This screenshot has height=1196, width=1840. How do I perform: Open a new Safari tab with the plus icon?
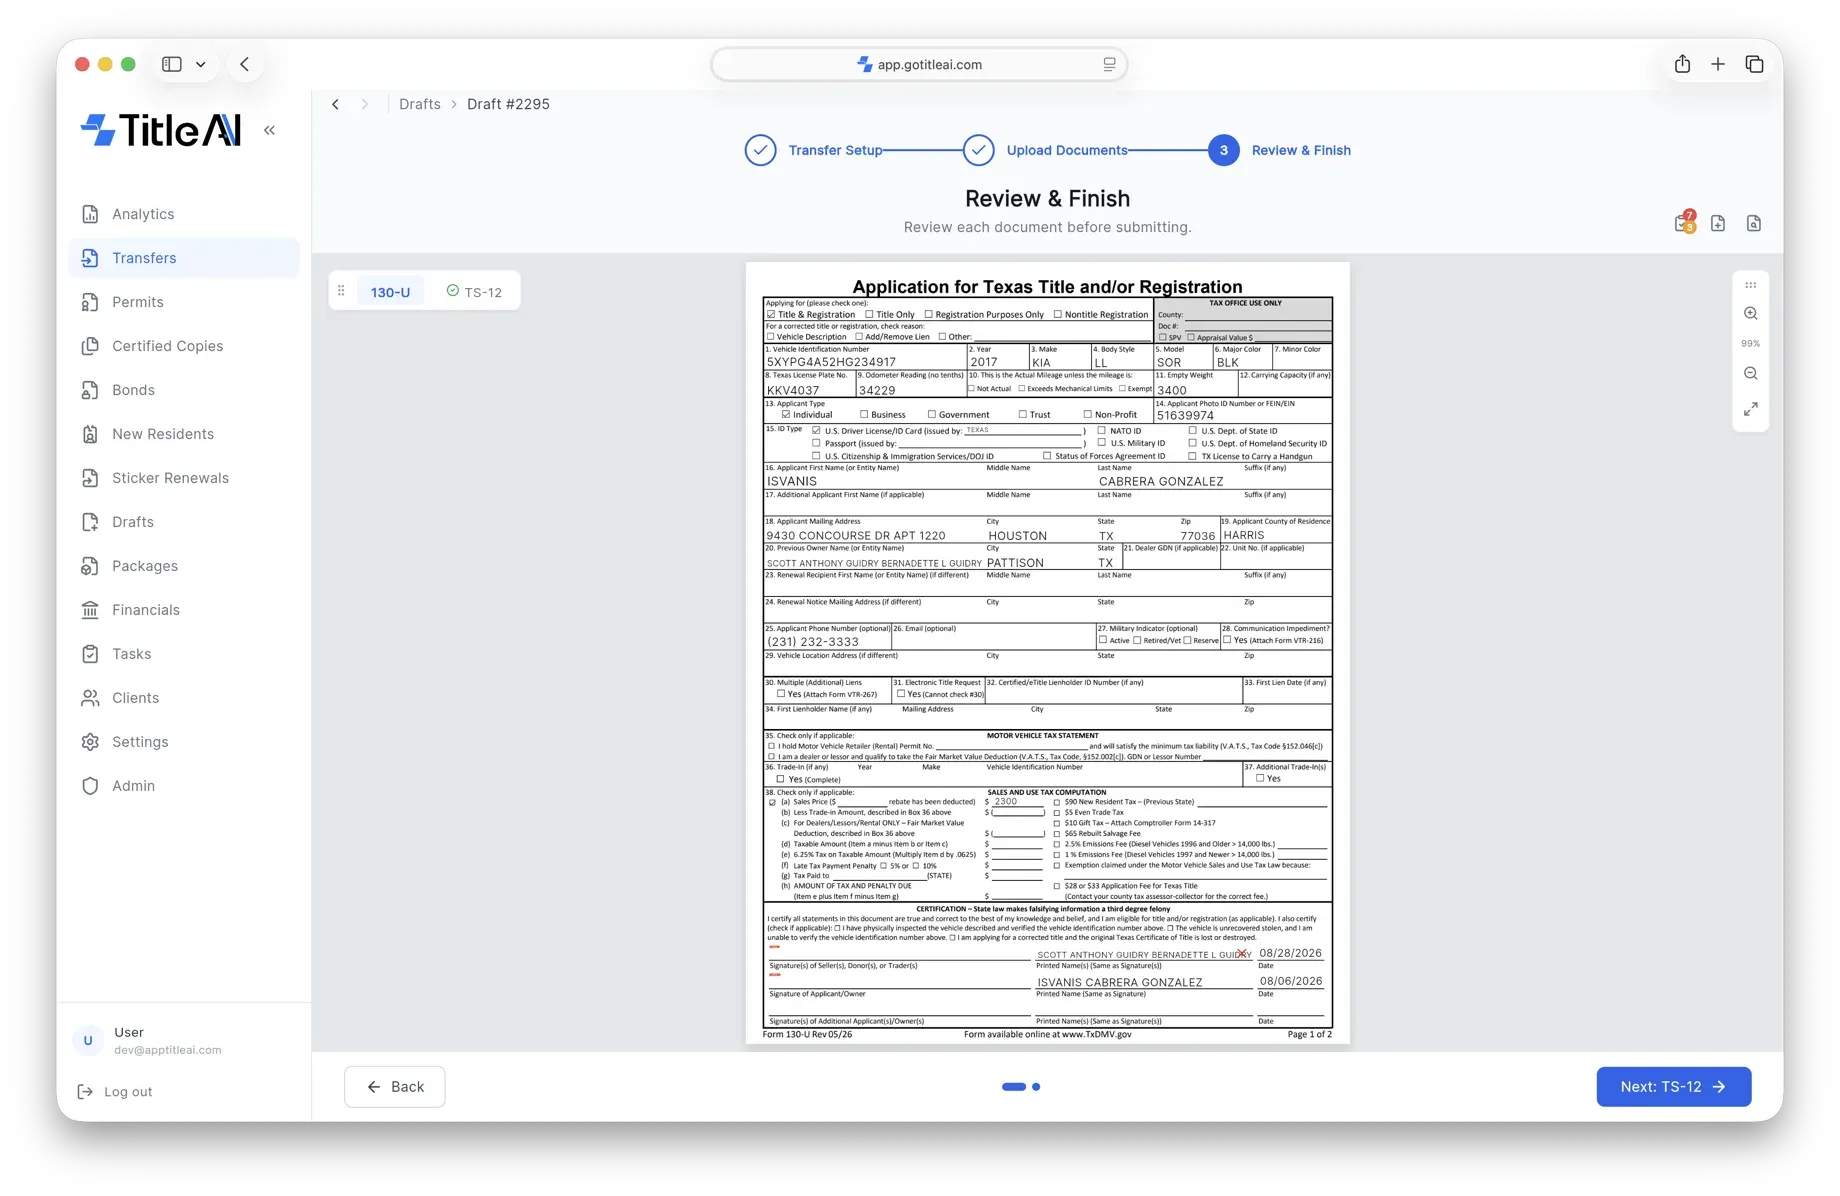1718,64
